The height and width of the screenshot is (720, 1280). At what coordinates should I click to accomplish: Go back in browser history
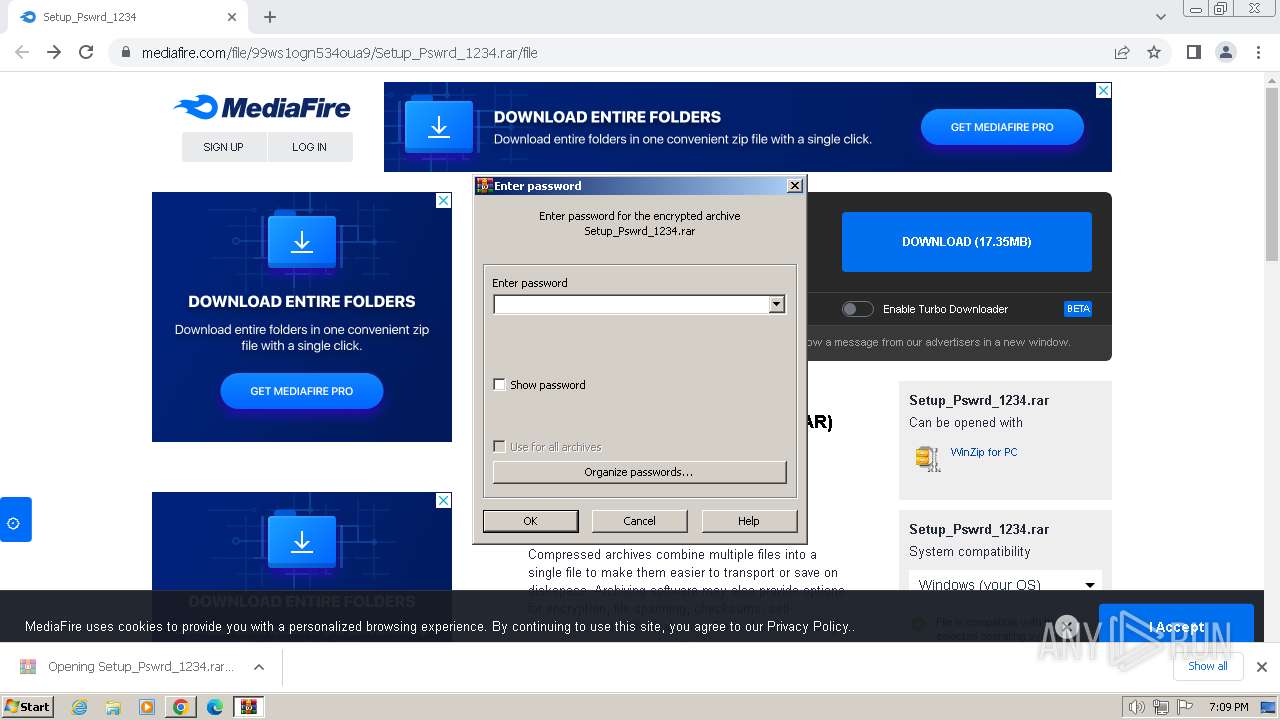tap(22, 52)
